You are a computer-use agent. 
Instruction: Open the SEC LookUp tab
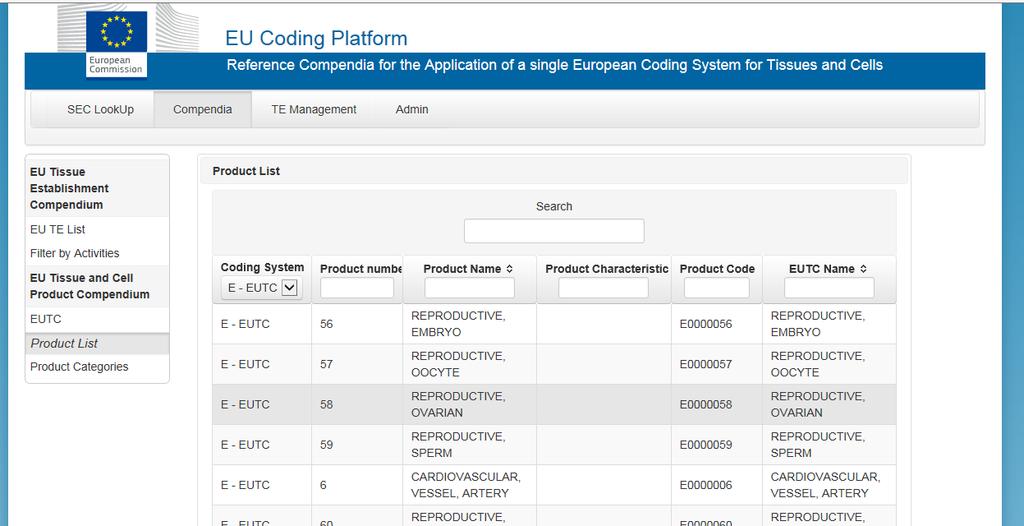pyautogui.click(x=101, y=110)
